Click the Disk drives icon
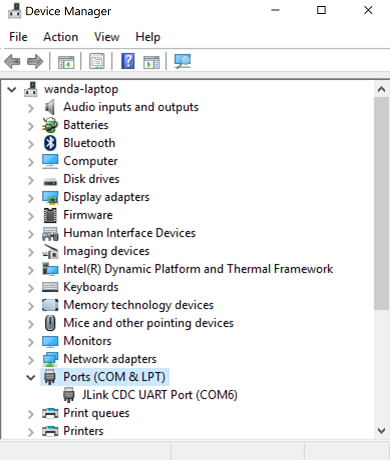 click(x=50, y=181)
